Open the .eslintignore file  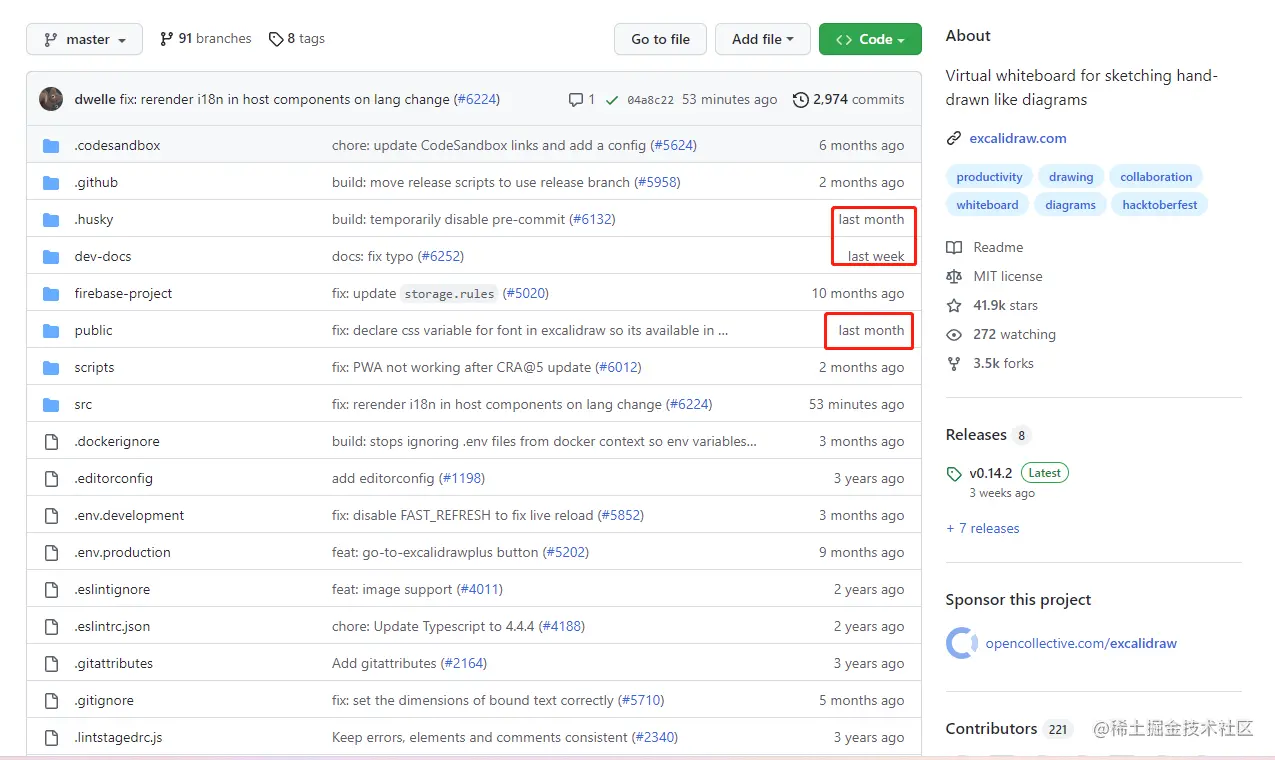coord(112,589)
